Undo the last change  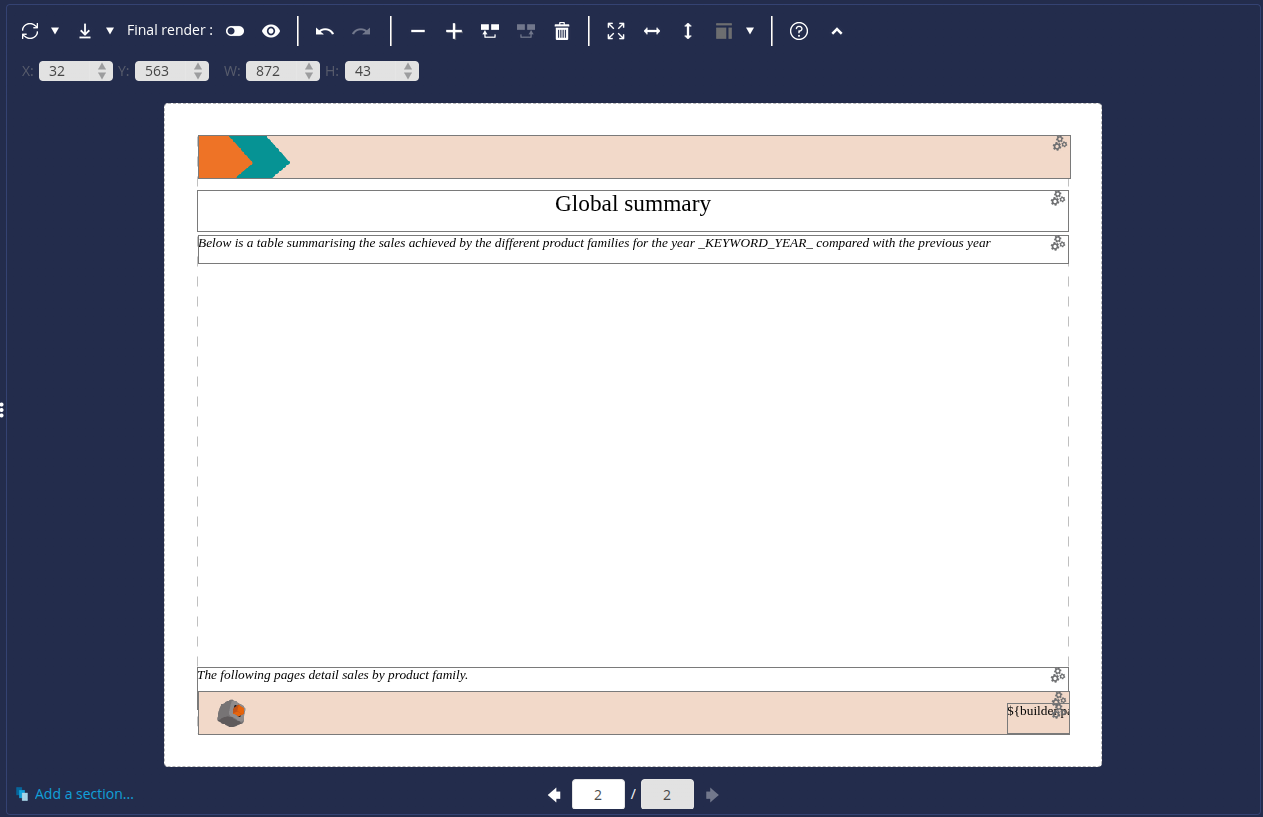324,31
